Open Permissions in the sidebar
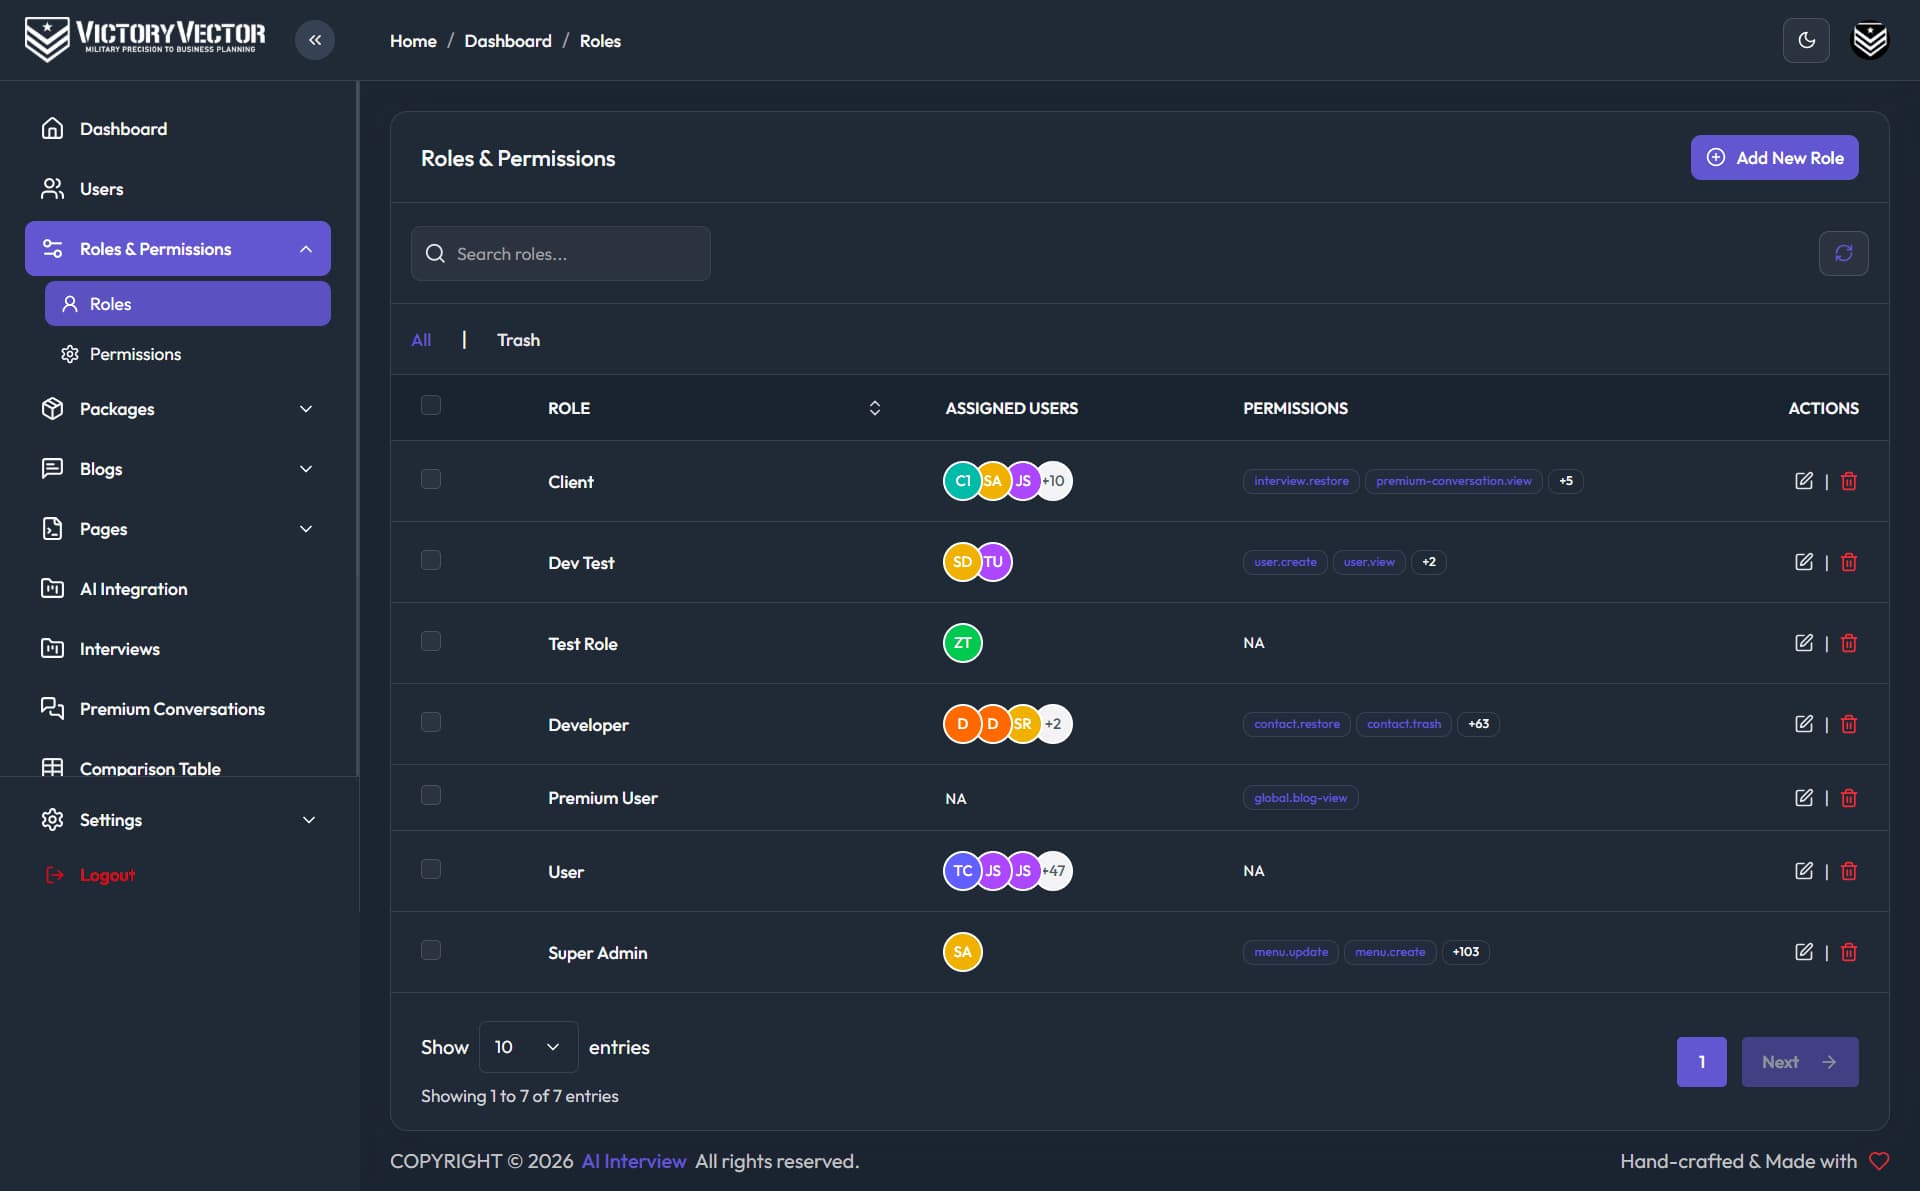The image size is (1920, 1191). coord(187,354)
